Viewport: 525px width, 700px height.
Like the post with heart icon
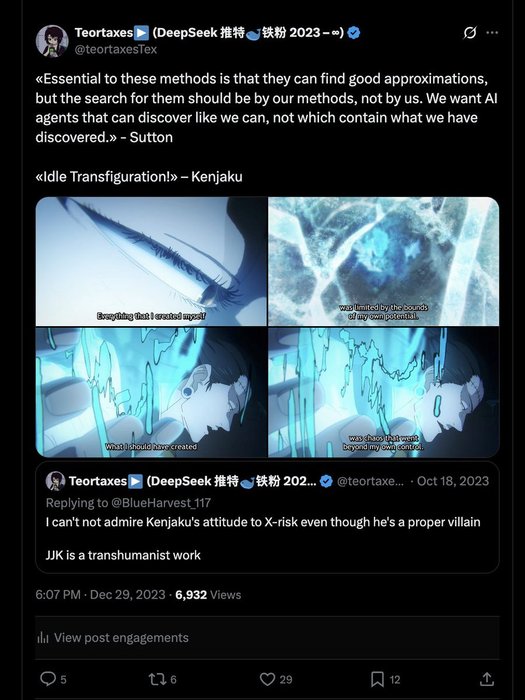[267, 679]
